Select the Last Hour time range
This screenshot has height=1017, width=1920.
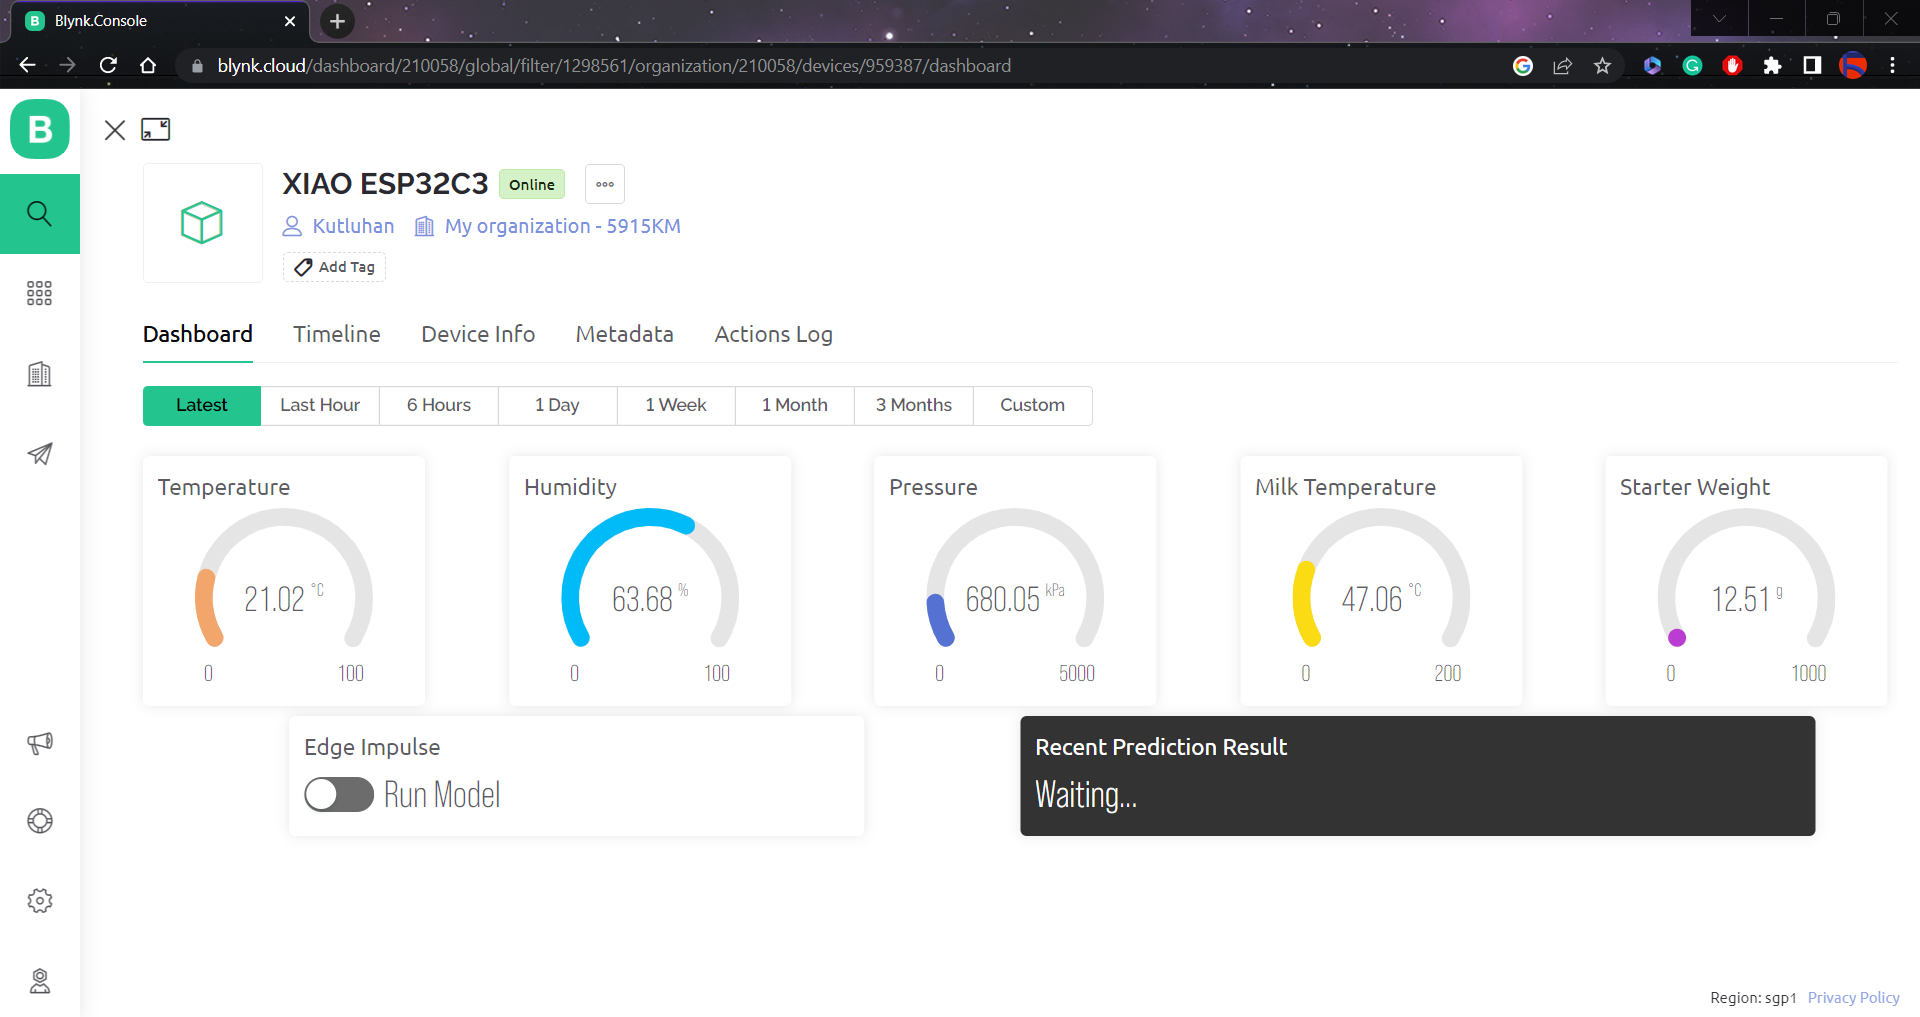coord(320,405)
